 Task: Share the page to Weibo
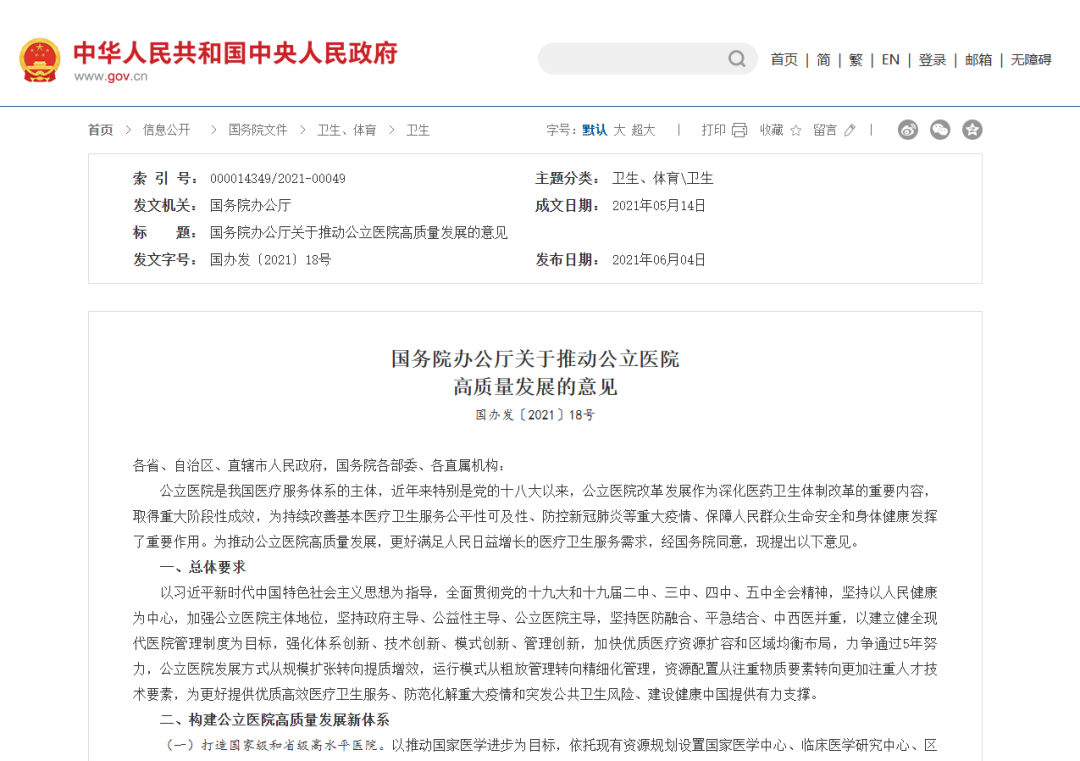click(x=908, y=129)
